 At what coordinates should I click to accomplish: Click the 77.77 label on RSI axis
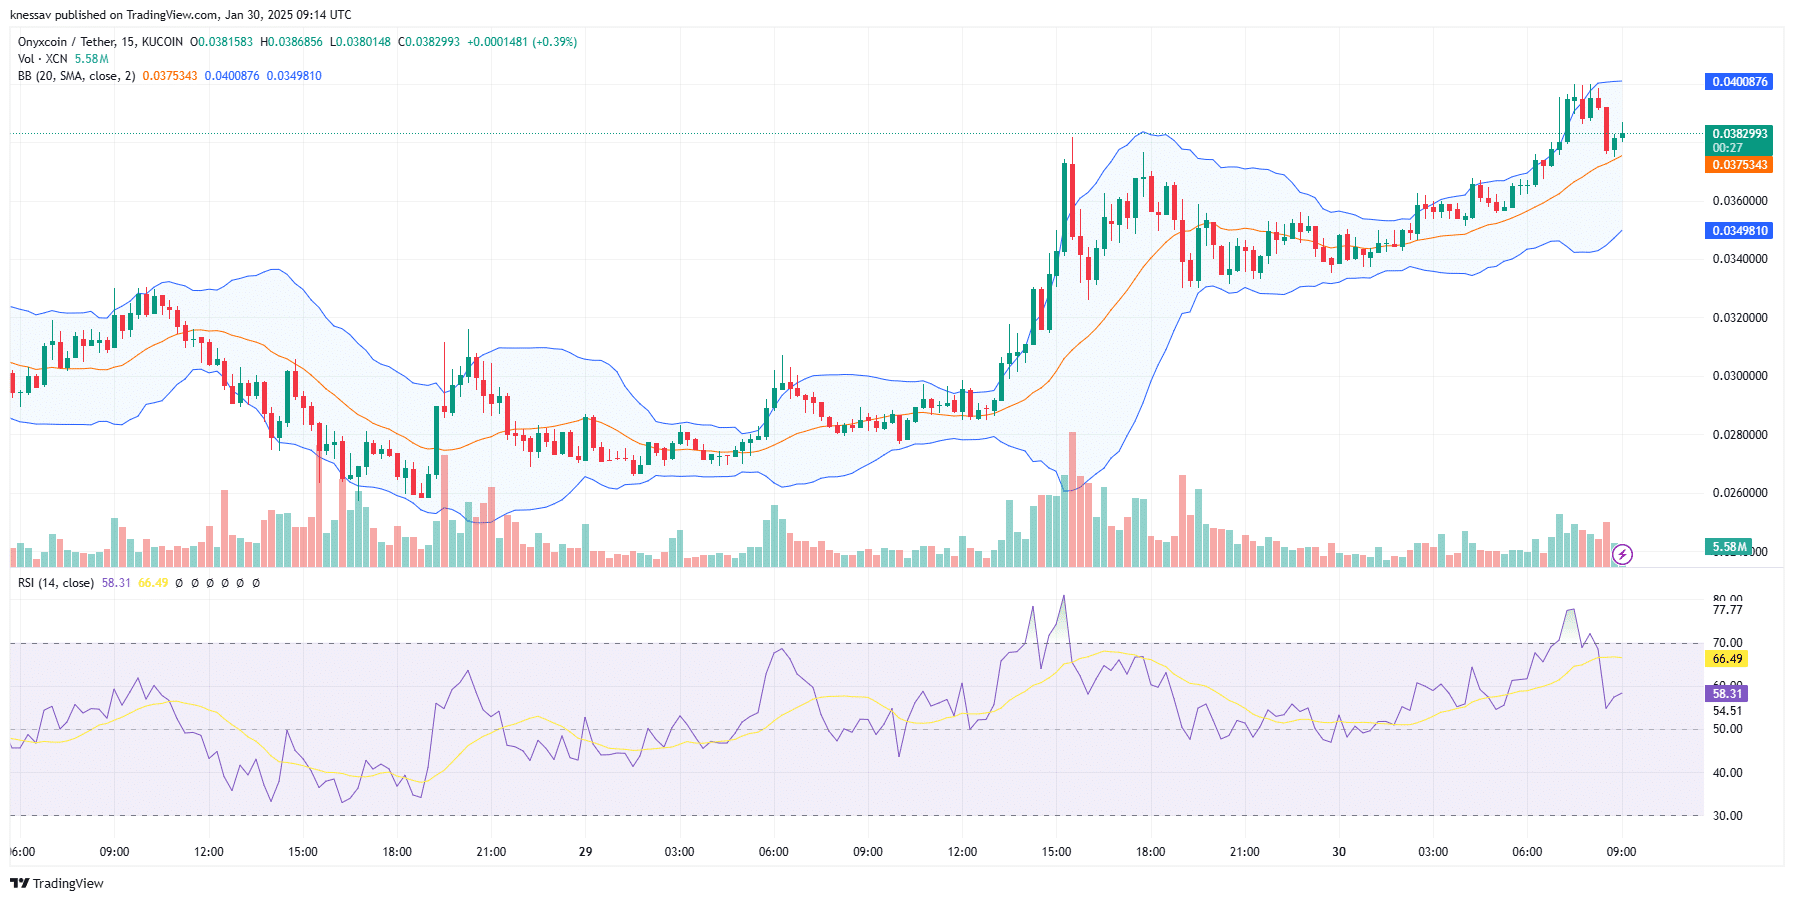pos(1727,610)
